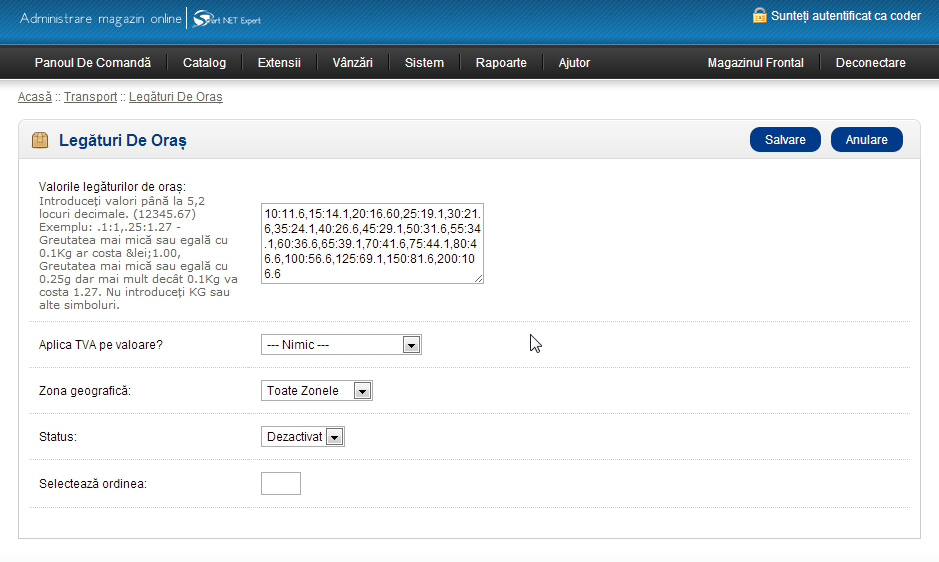Screen dimensions: 939x562
Task: Open the Ajutor menu
Action: (x=574, y=63)
